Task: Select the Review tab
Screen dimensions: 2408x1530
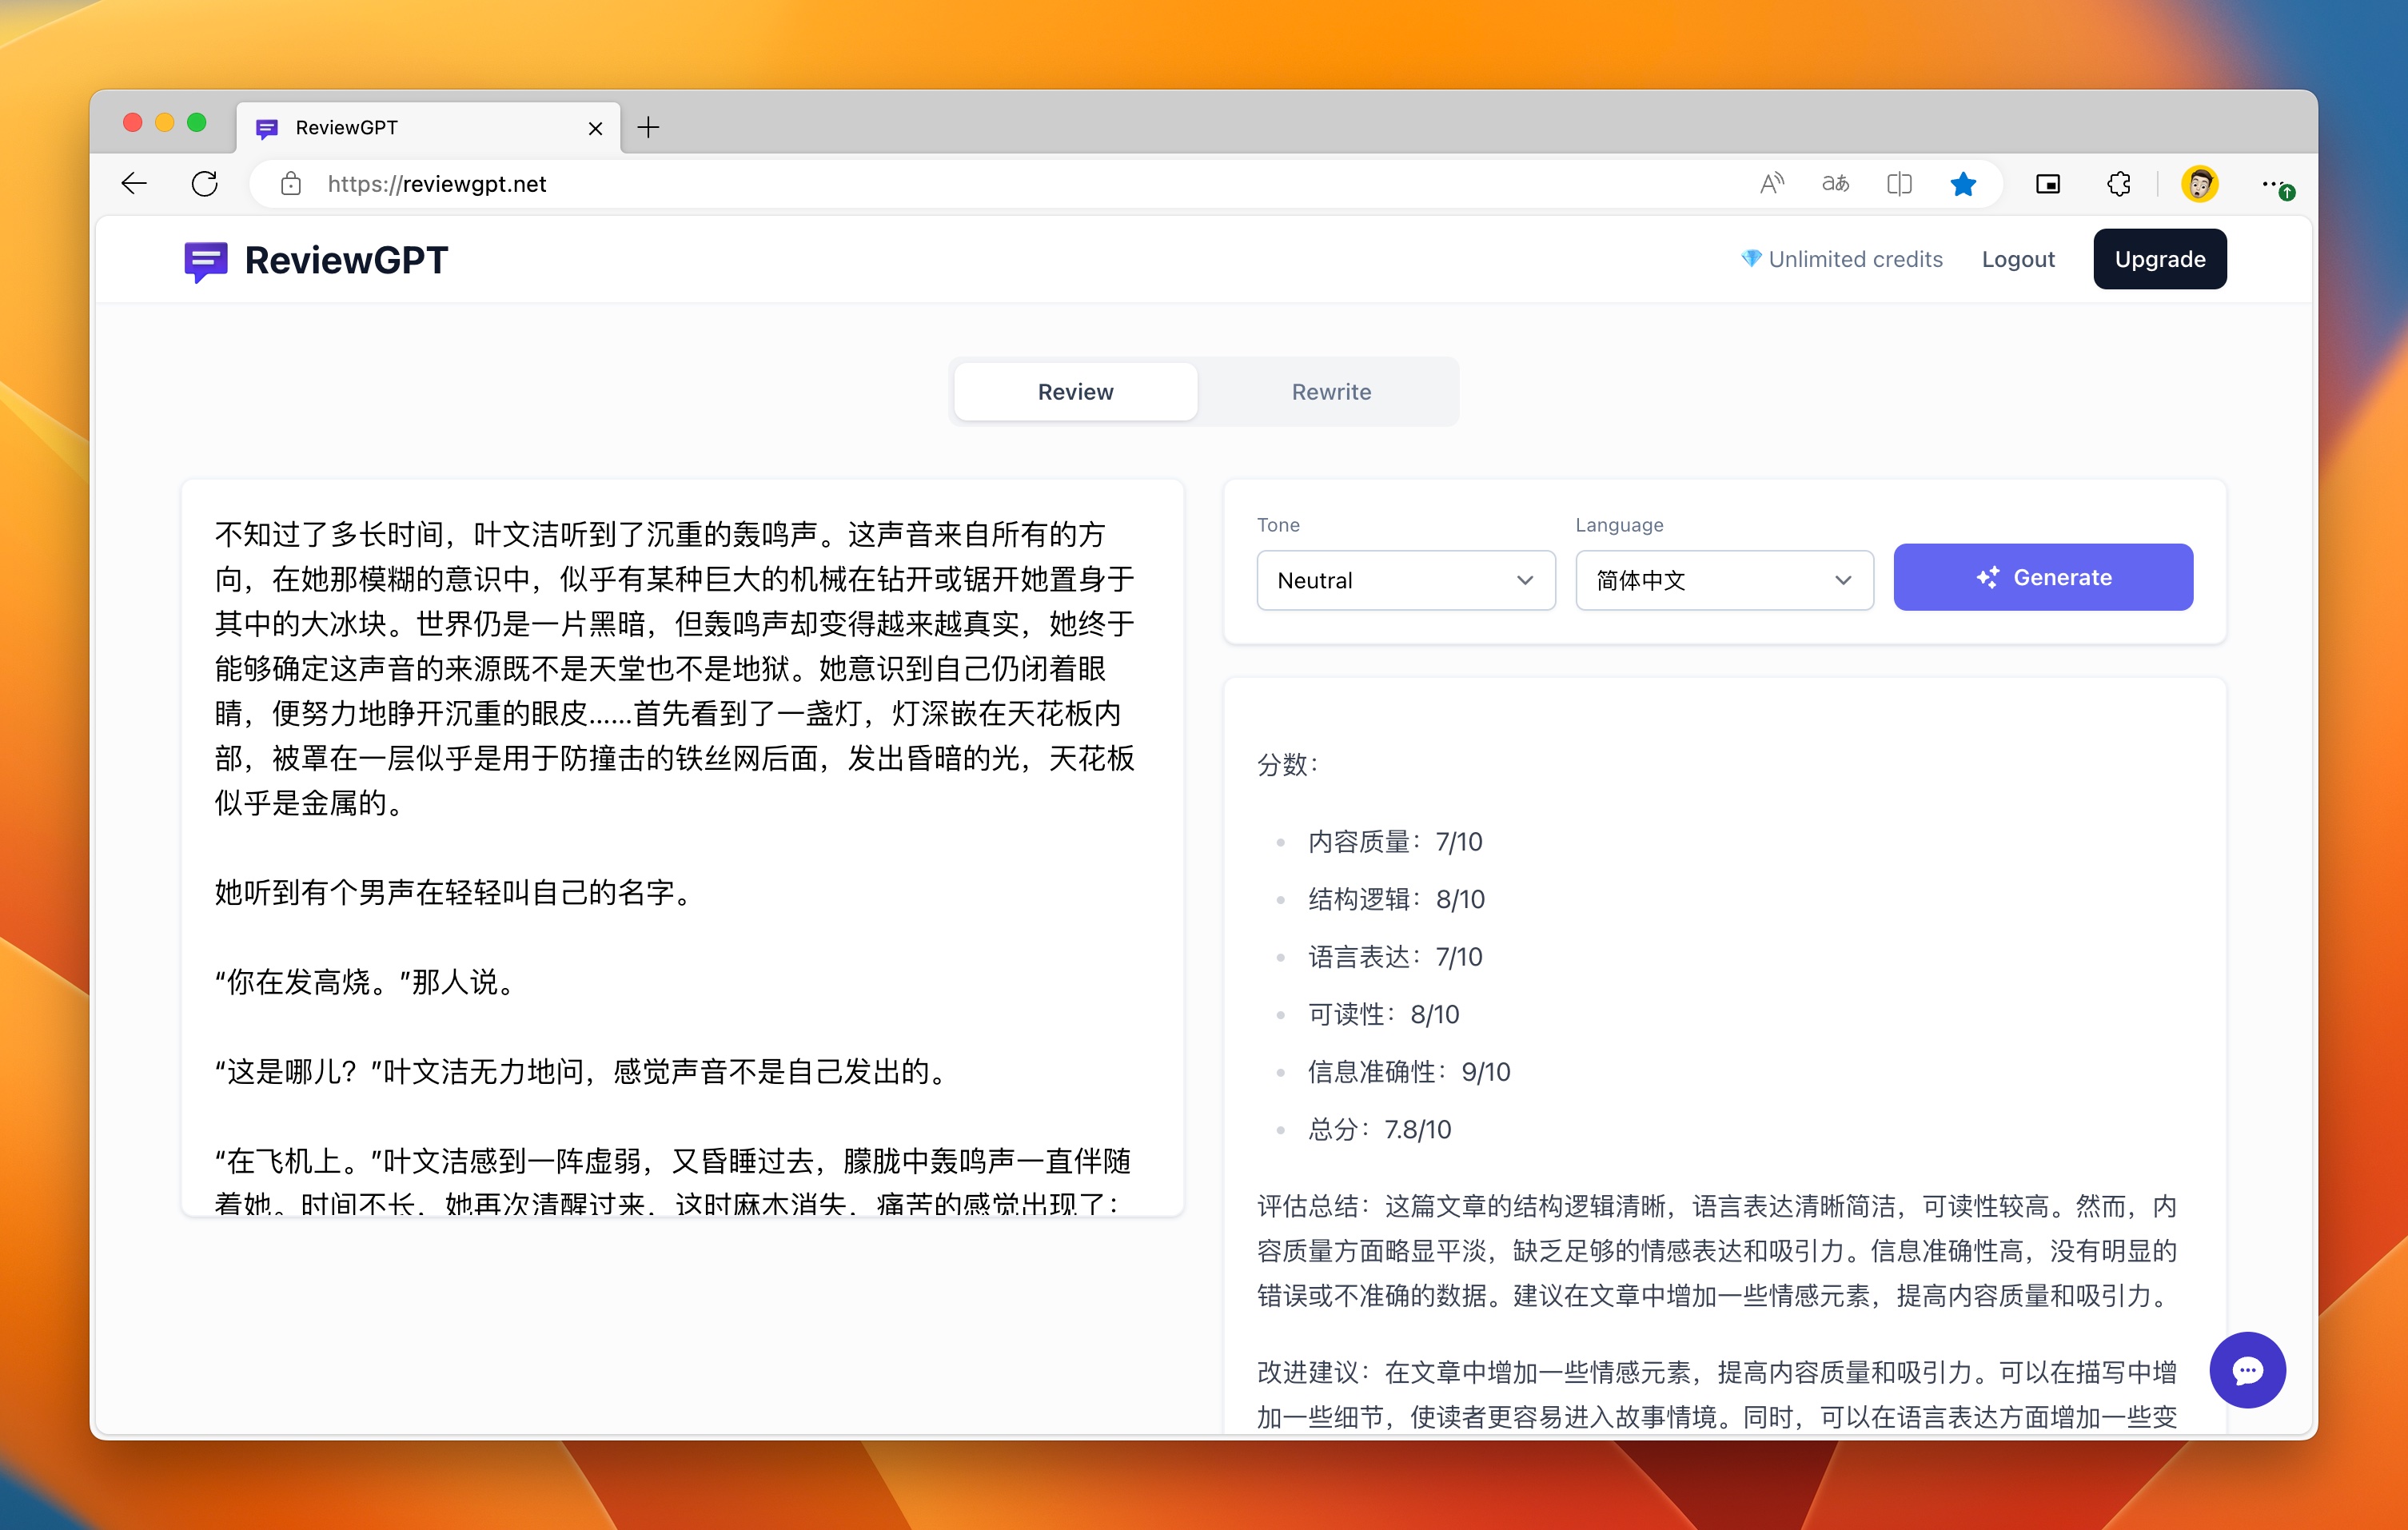Action: [1075, 391]
